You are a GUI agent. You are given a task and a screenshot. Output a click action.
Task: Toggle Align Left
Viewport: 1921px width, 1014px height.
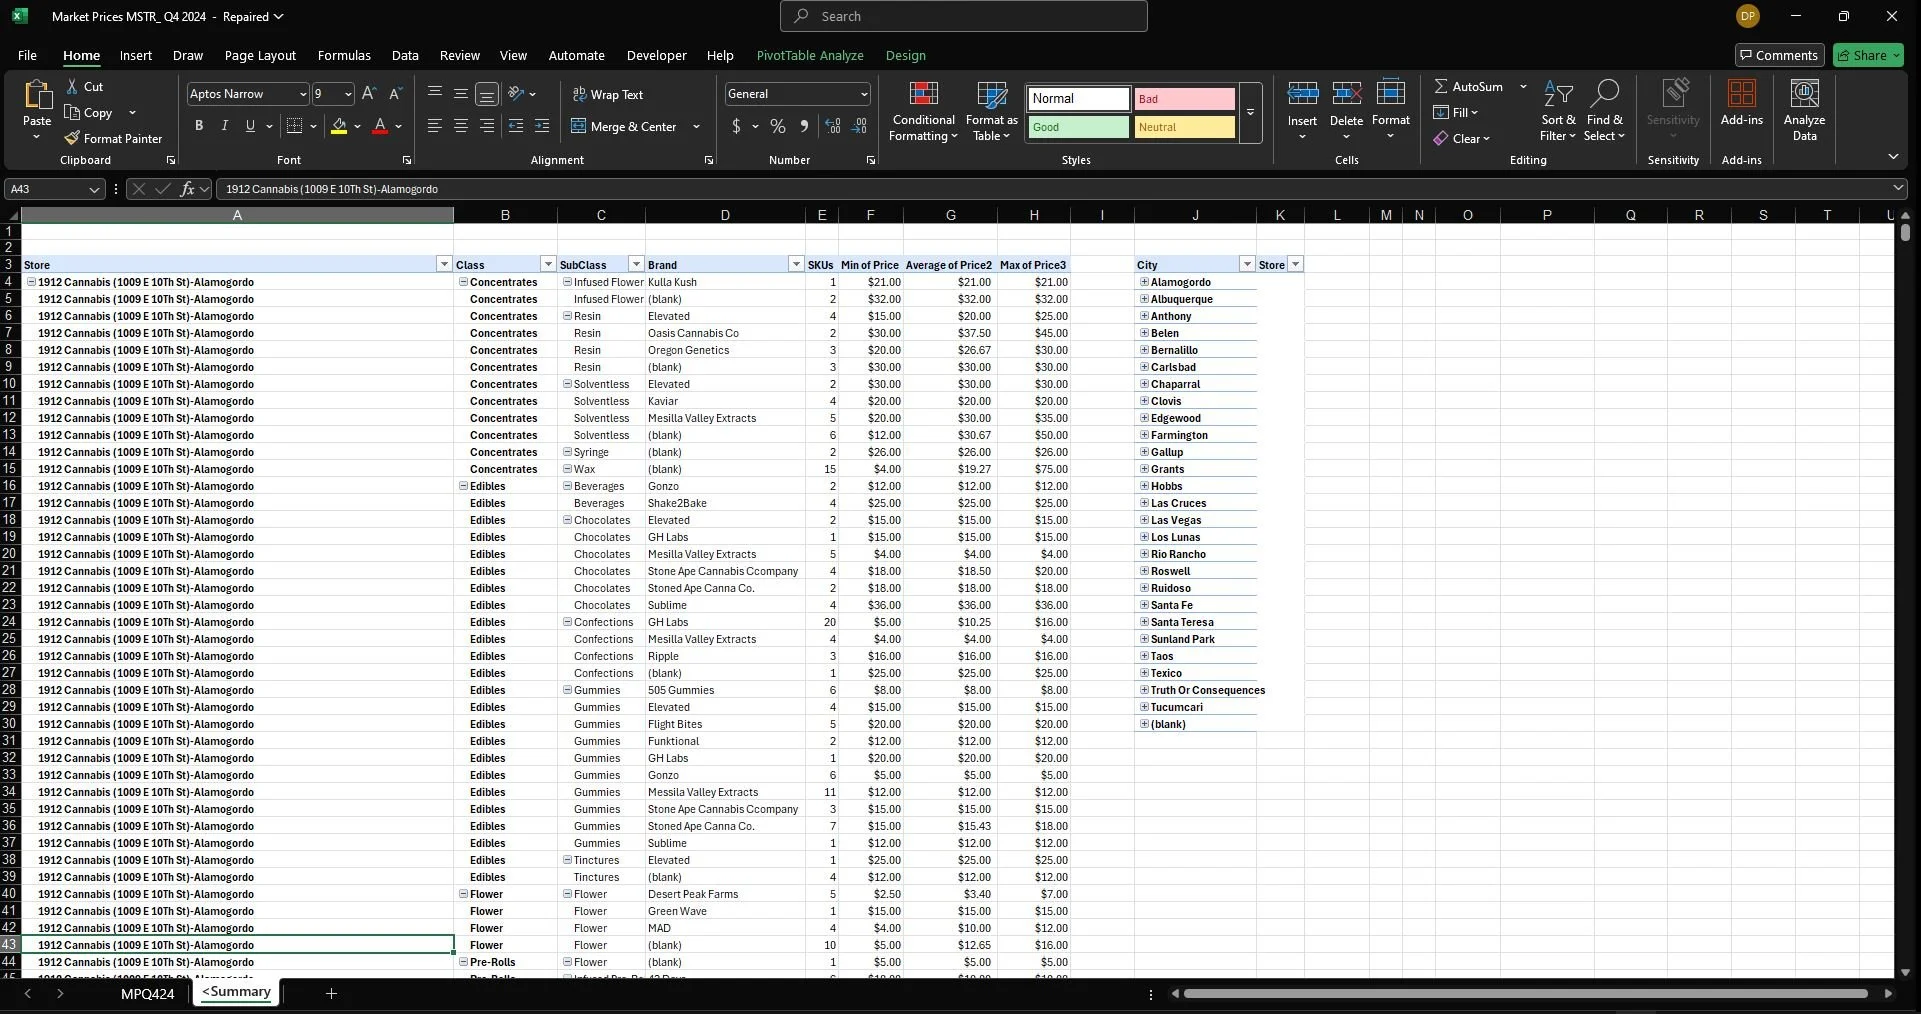click(435, 126)
